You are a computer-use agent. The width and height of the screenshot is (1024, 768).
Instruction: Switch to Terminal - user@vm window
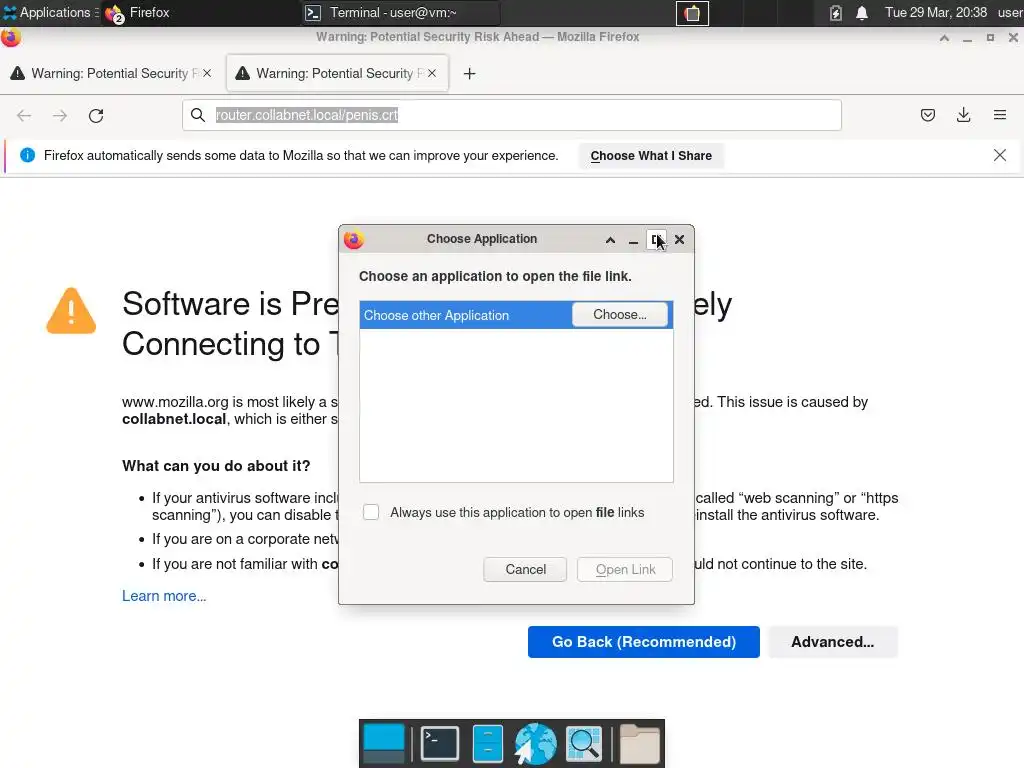coord(400,12)
